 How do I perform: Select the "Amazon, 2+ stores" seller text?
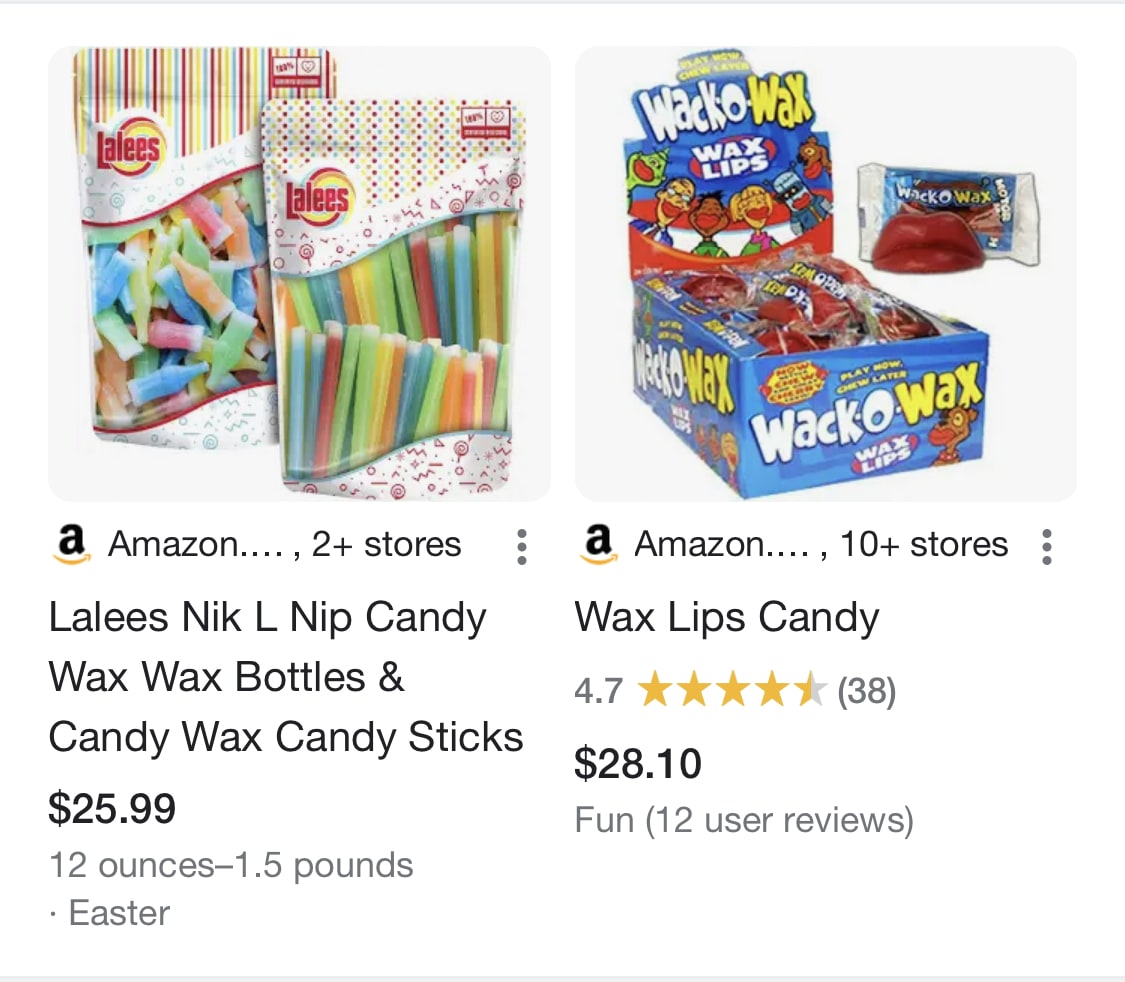(285, 545)
